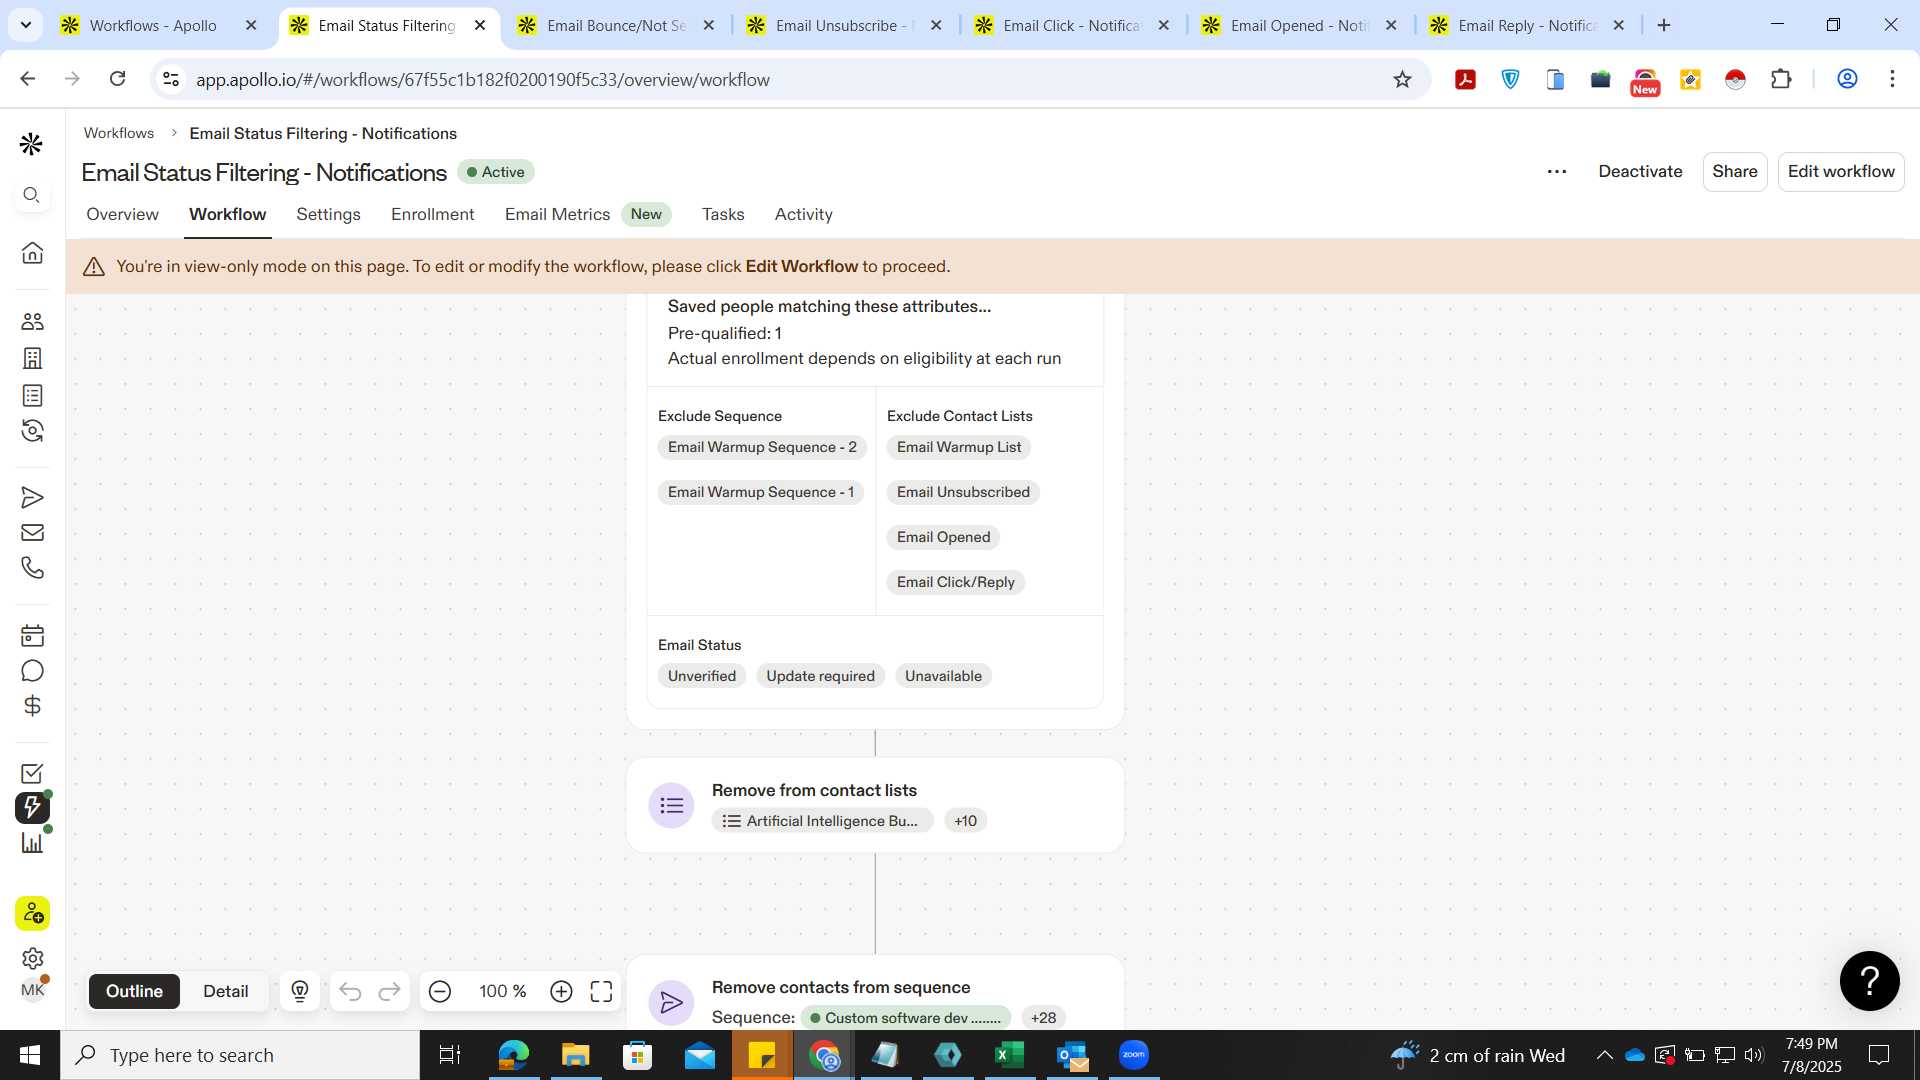1920x1080 pixels.
Task: Expand the +28 sequences badge
Action: pyautogui.click(x=1043, y=1017)
